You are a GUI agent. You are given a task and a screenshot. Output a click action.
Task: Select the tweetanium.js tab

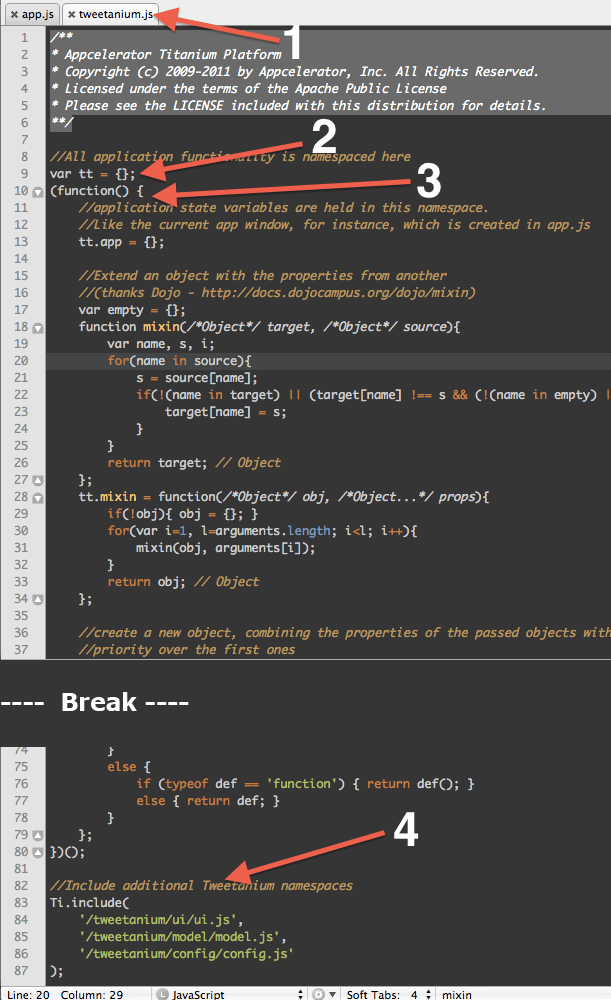(110, 14)
